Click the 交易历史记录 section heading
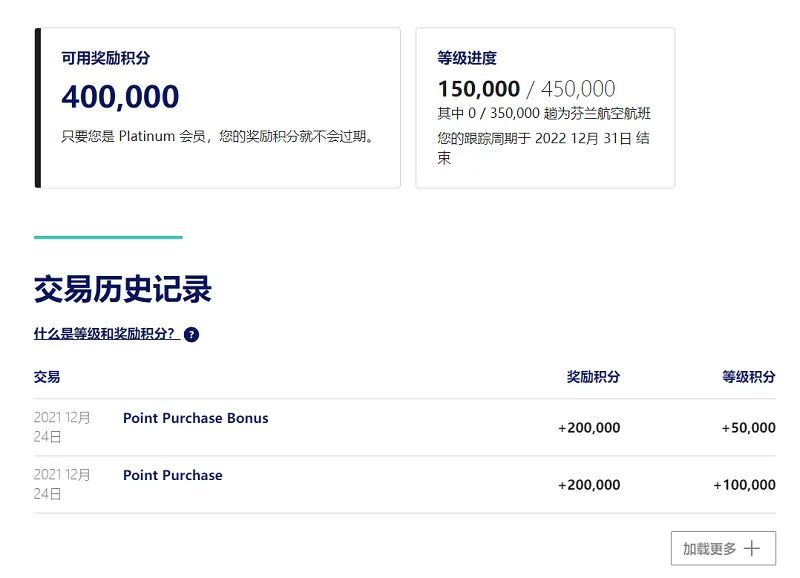This screenshot has height=578, width=800. 123,290
